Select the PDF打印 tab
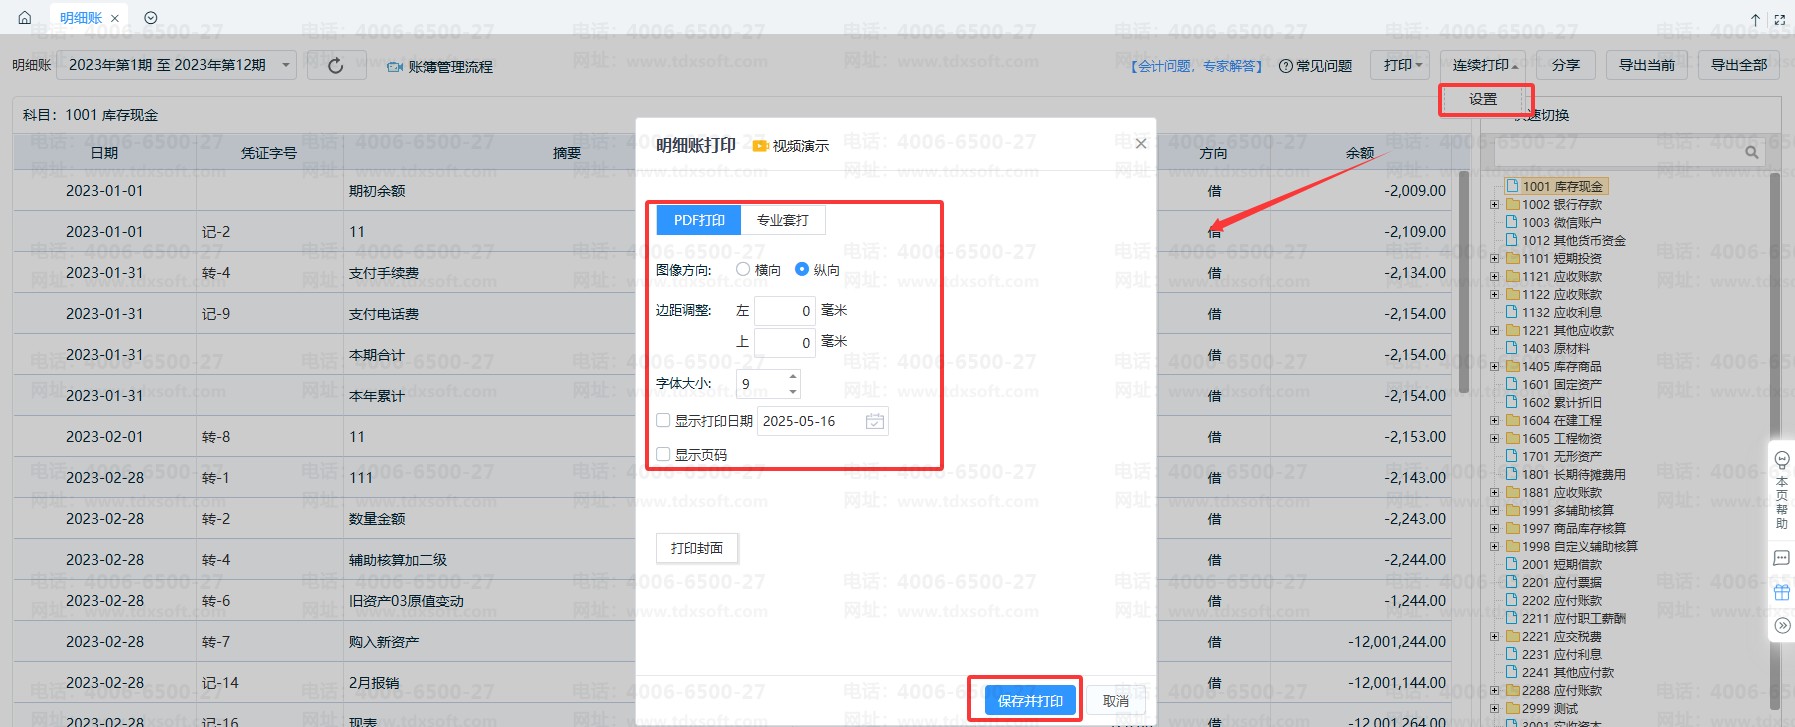The width and height of the screenshot is (1795, 727). (x=698, y=220)
